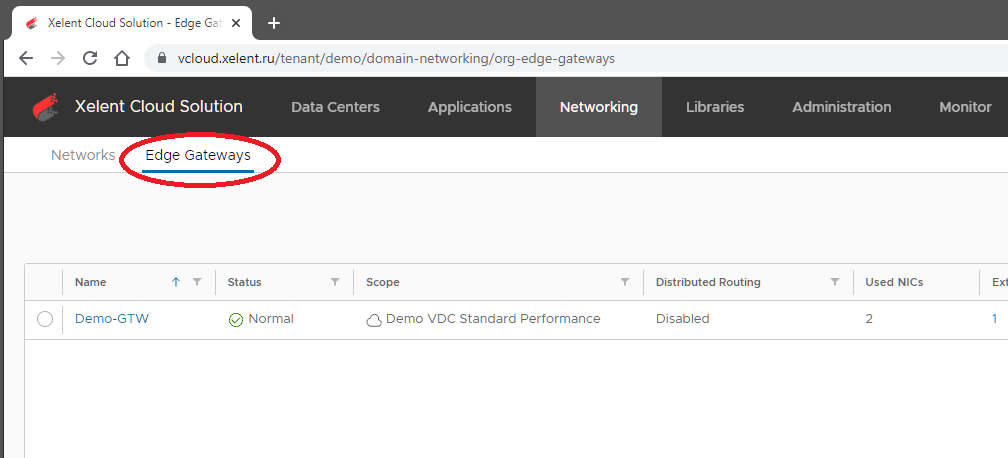Image resolution: width=1008 pixels, height=458 pixels.
Task: Select the Xelent Cloud Solution browser tab
Action: click(x=133, y=23)
